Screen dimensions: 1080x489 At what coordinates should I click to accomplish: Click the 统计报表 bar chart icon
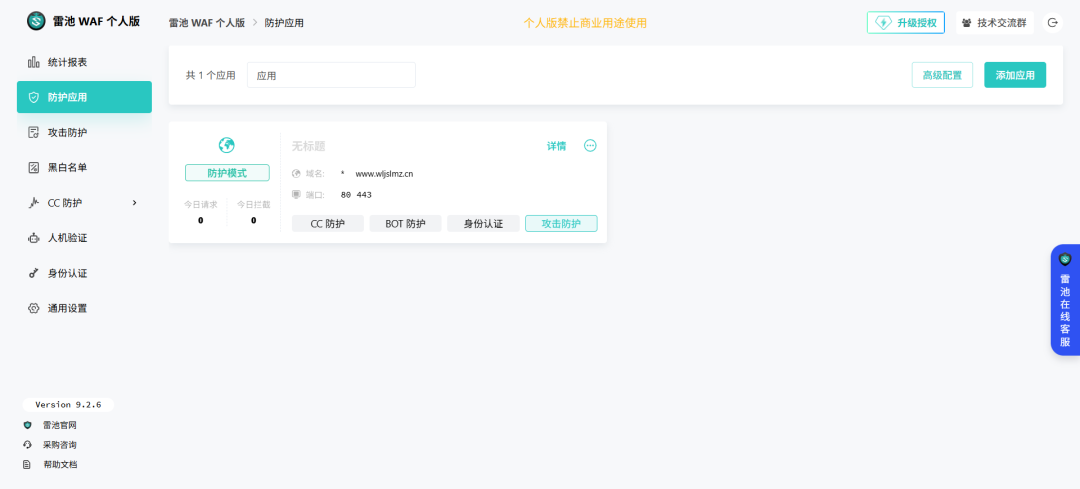click(x=34, y=62)
